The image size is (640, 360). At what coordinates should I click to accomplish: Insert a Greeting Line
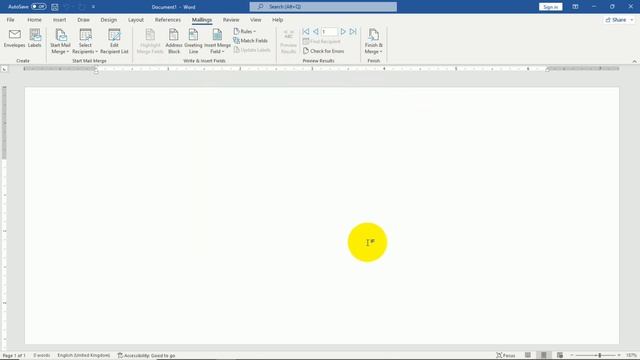point(193,42)
